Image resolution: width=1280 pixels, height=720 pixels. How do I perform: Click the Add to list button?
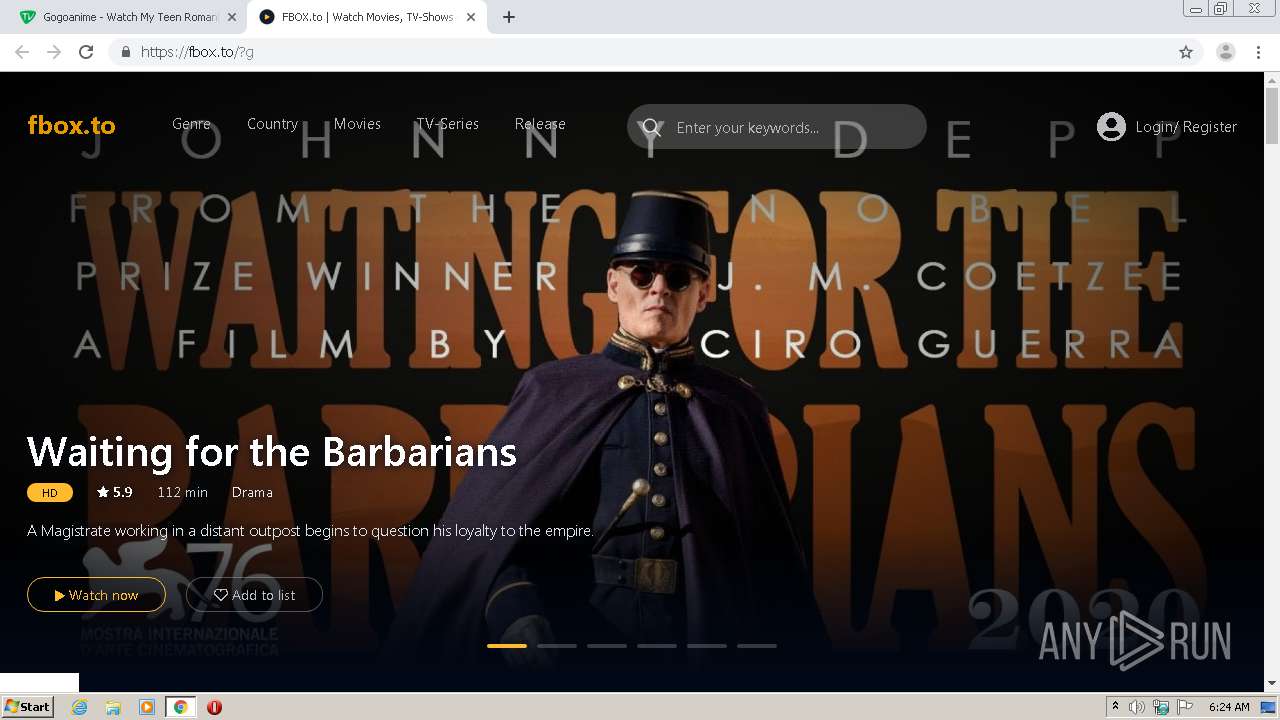[254, 594]
